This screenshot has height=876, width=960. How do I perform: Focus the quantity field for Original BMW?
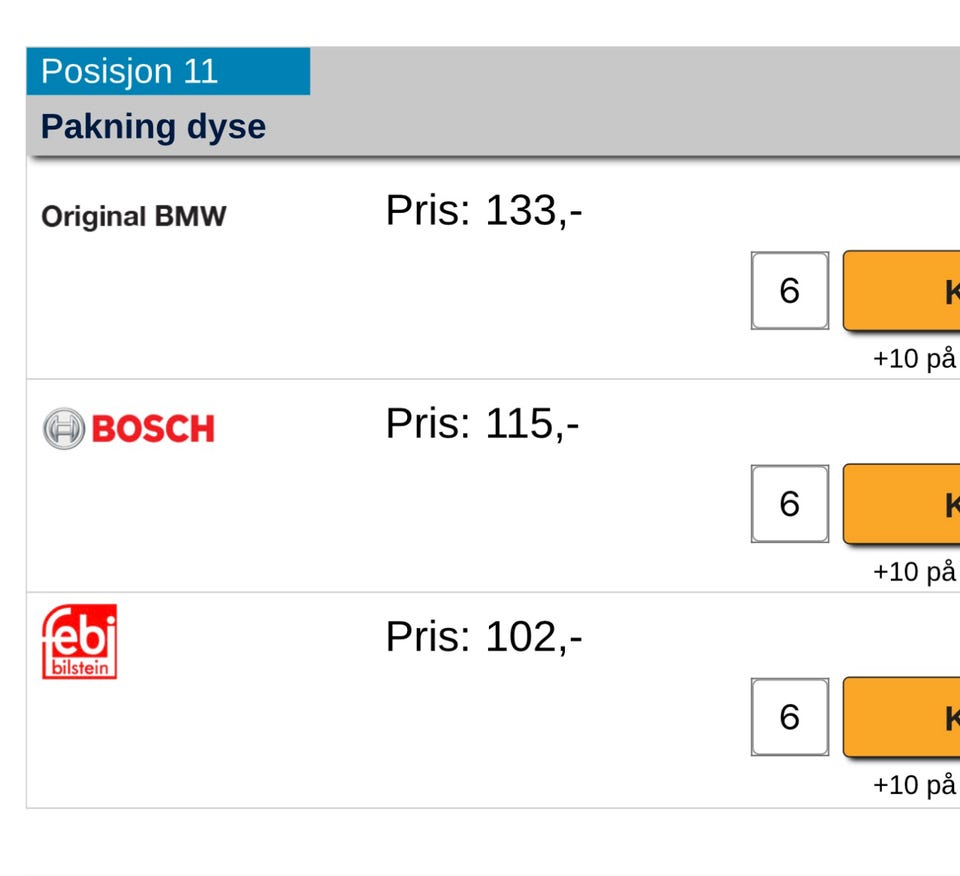pos(789,291)
